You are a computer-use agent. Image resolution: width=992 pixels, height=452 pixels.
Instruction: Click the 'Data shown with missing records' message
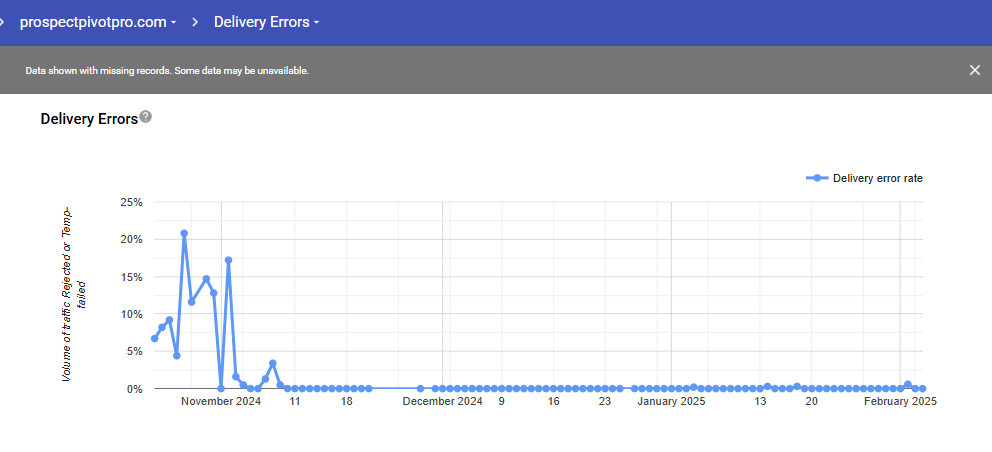(167, 71)
